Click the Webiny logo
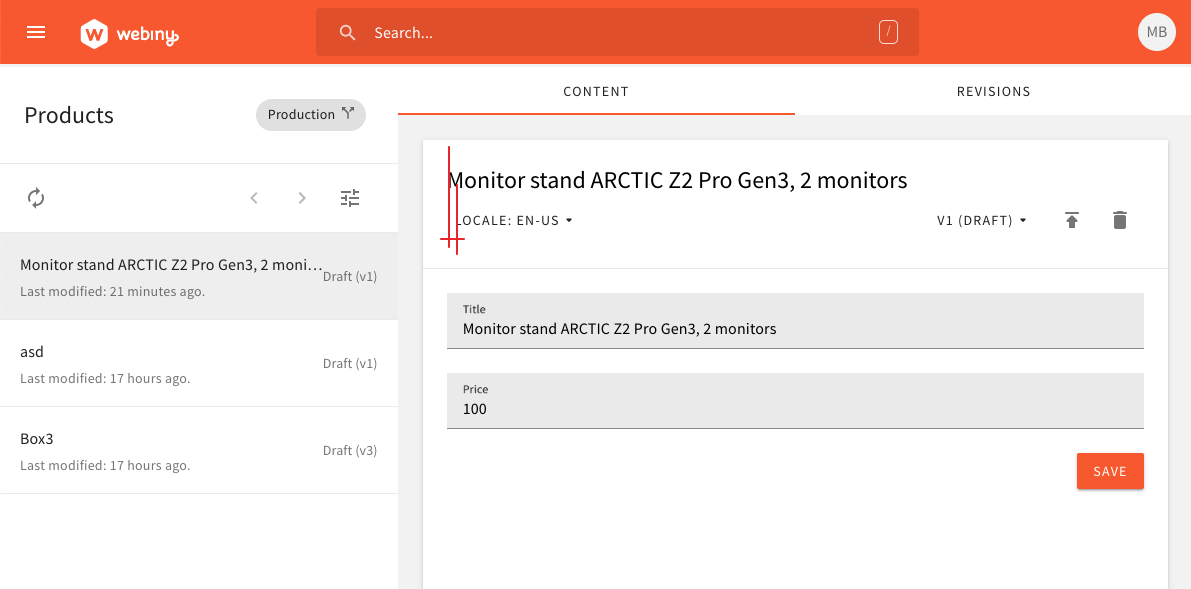Image resolution: width=1191 pixels, height=589 pixels. [129, 33]
